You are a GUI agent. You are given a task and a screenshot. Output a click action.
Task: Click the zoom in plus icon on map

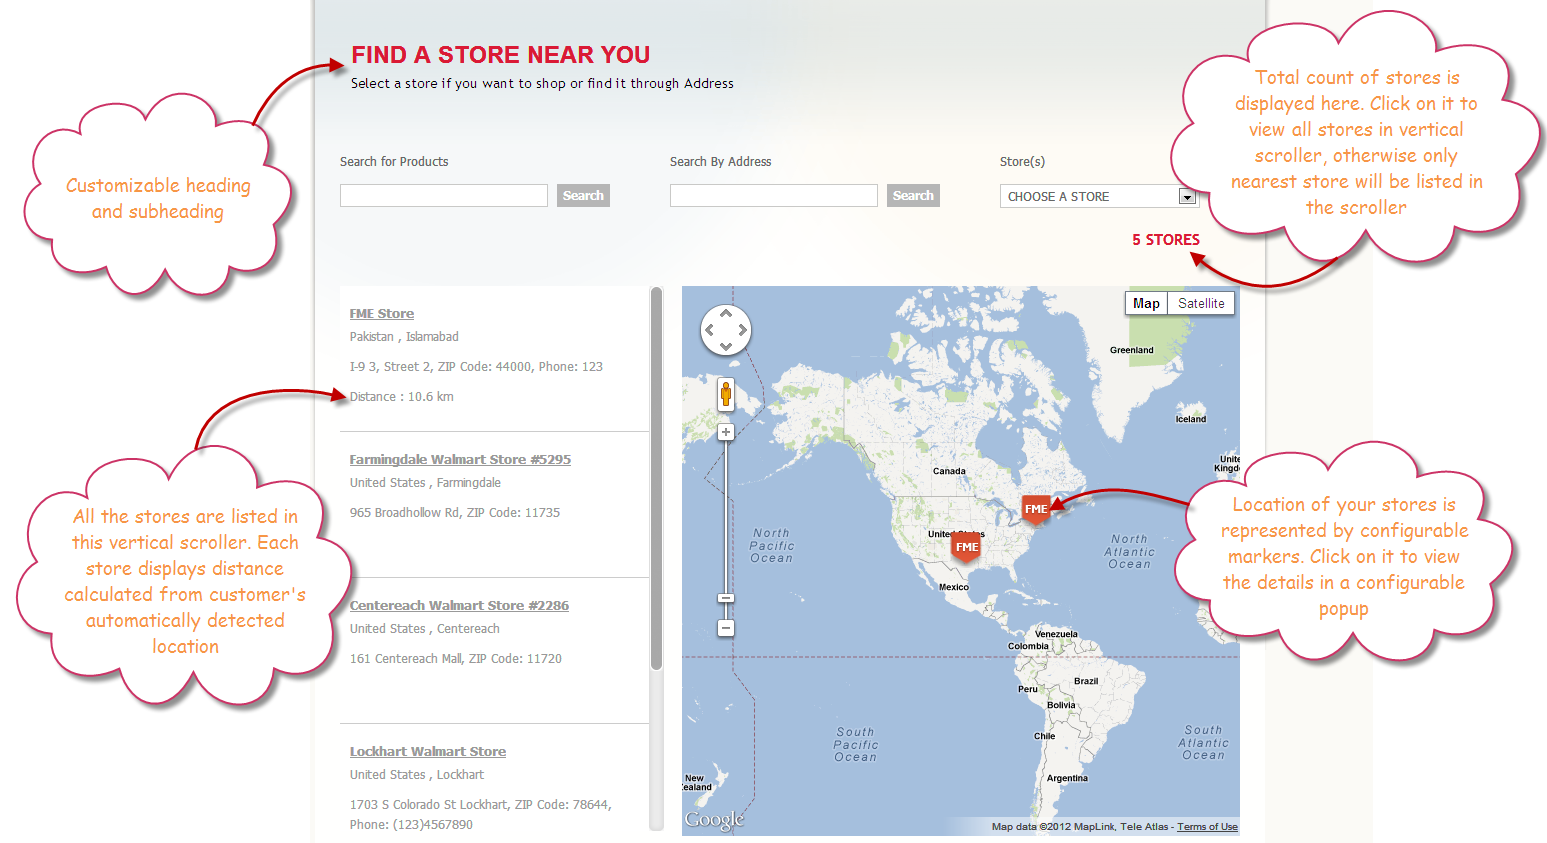point(725,432)
